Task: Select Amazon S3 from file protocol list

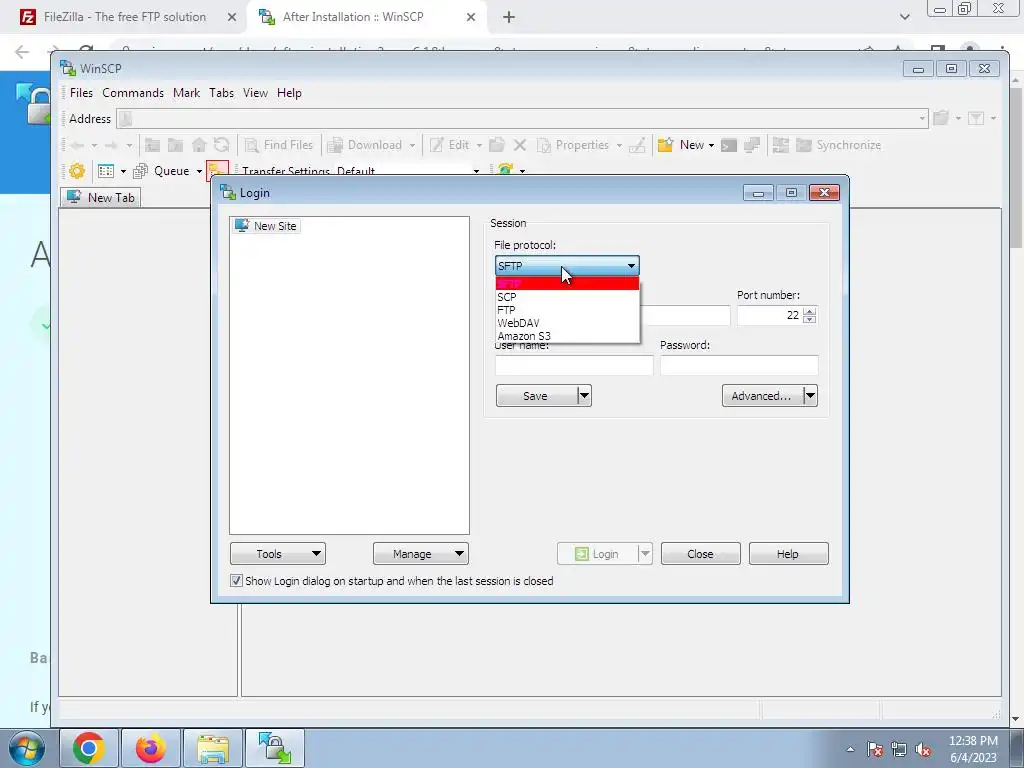Action: point(567,336)
